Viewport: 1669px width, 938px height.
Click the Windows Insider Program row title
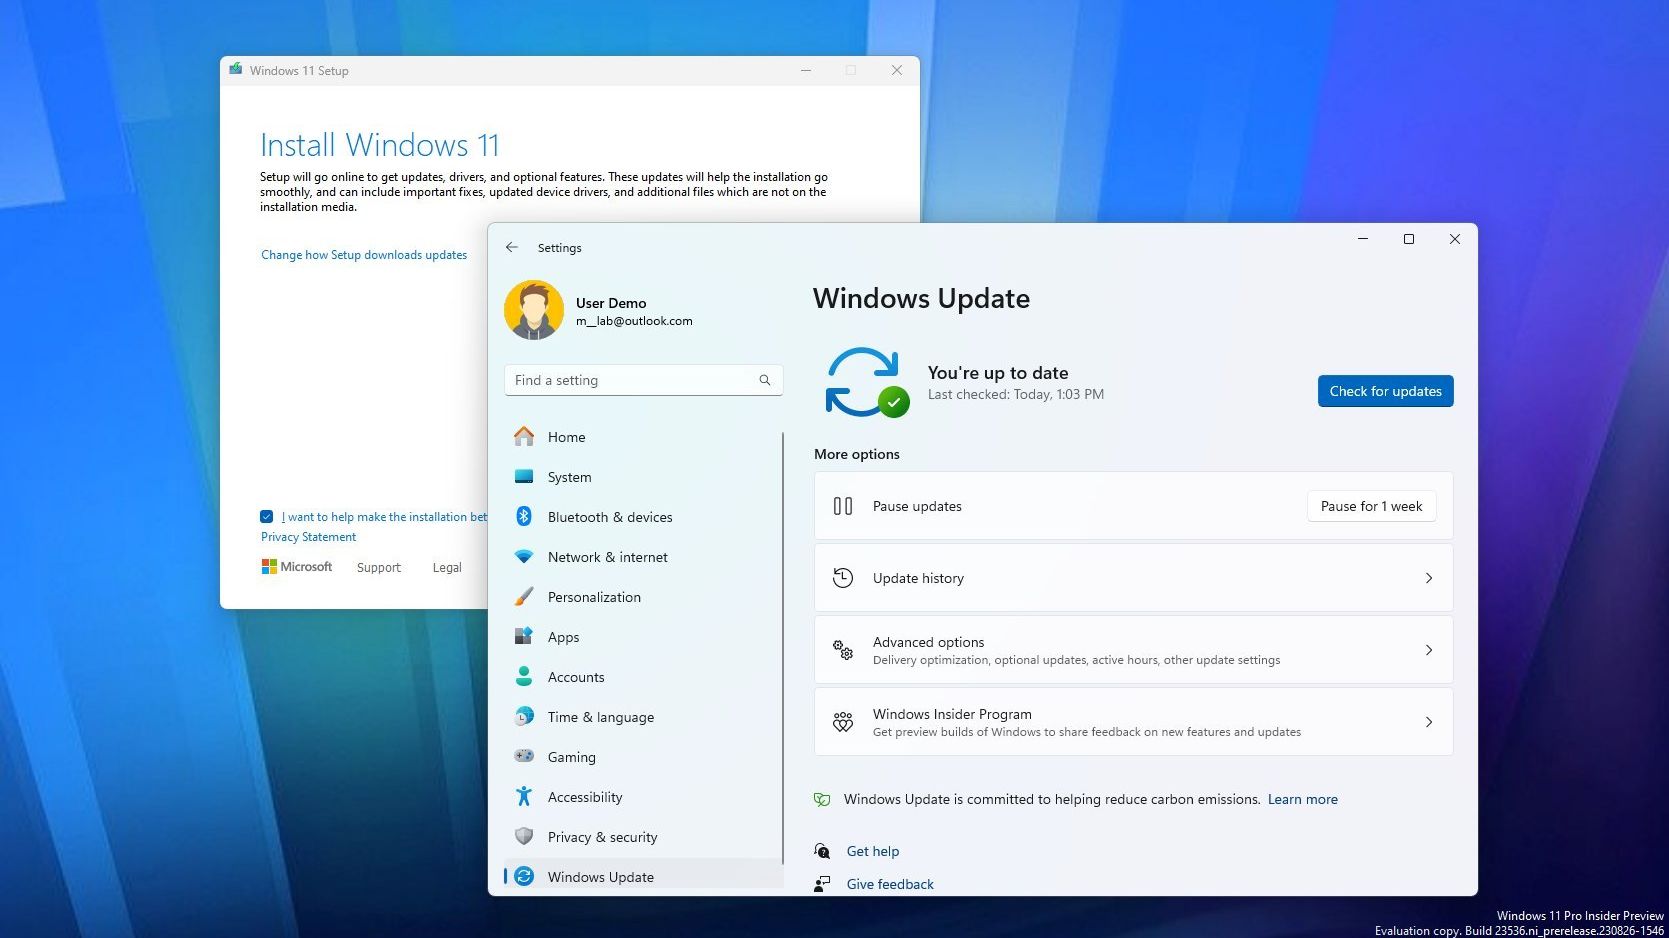coord(952,714)
